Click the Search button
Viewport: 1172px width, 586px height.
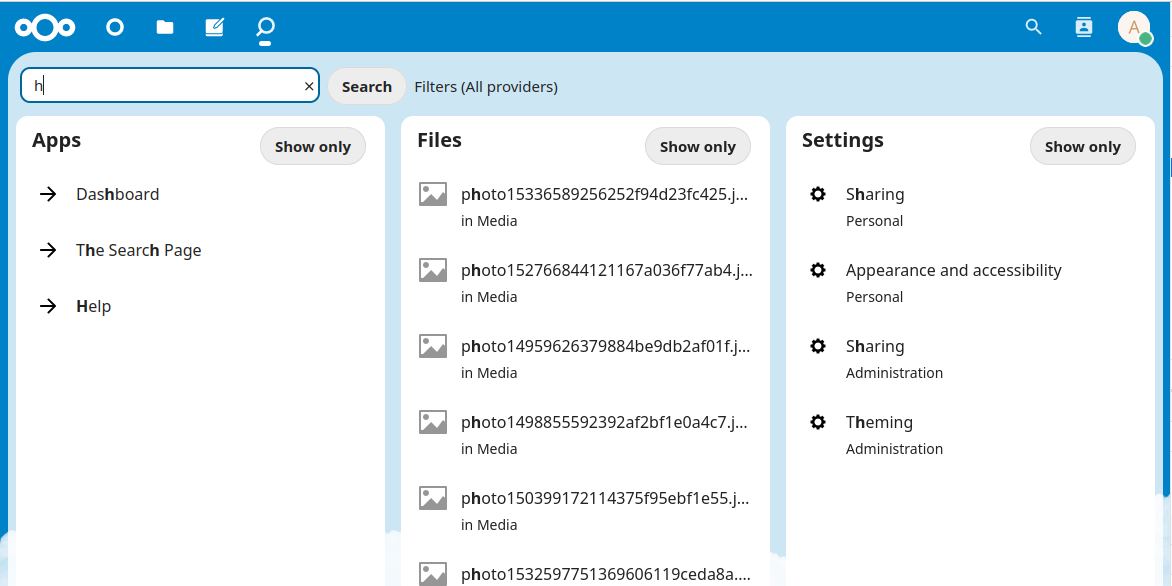[x=366, y=87]
